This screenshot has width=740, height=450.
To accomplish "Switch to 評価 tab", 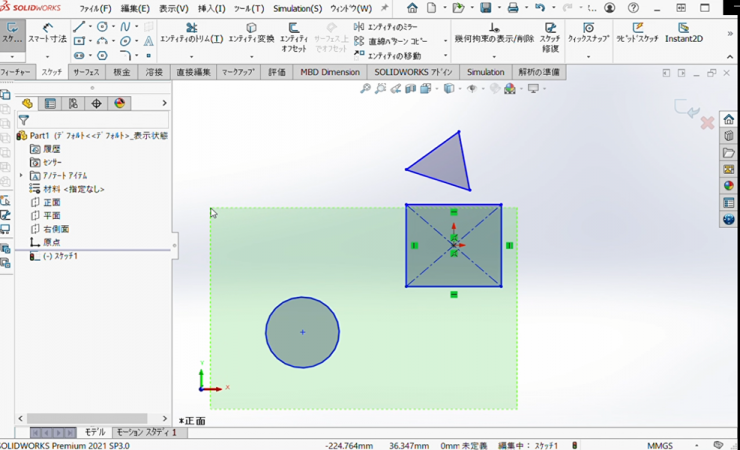I will click(277, 72).
